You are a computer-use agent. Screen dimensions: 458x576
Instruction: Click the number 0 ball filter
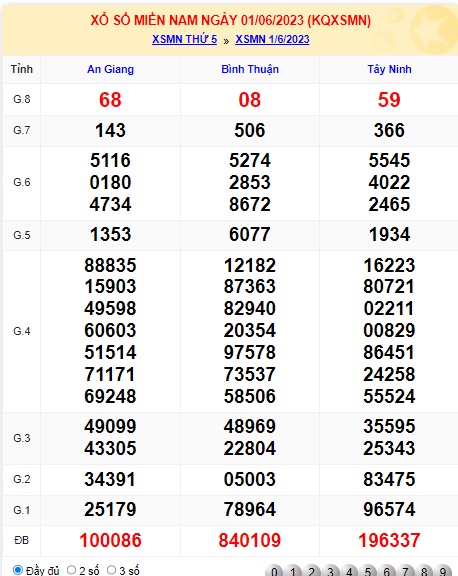coord(274,570)
